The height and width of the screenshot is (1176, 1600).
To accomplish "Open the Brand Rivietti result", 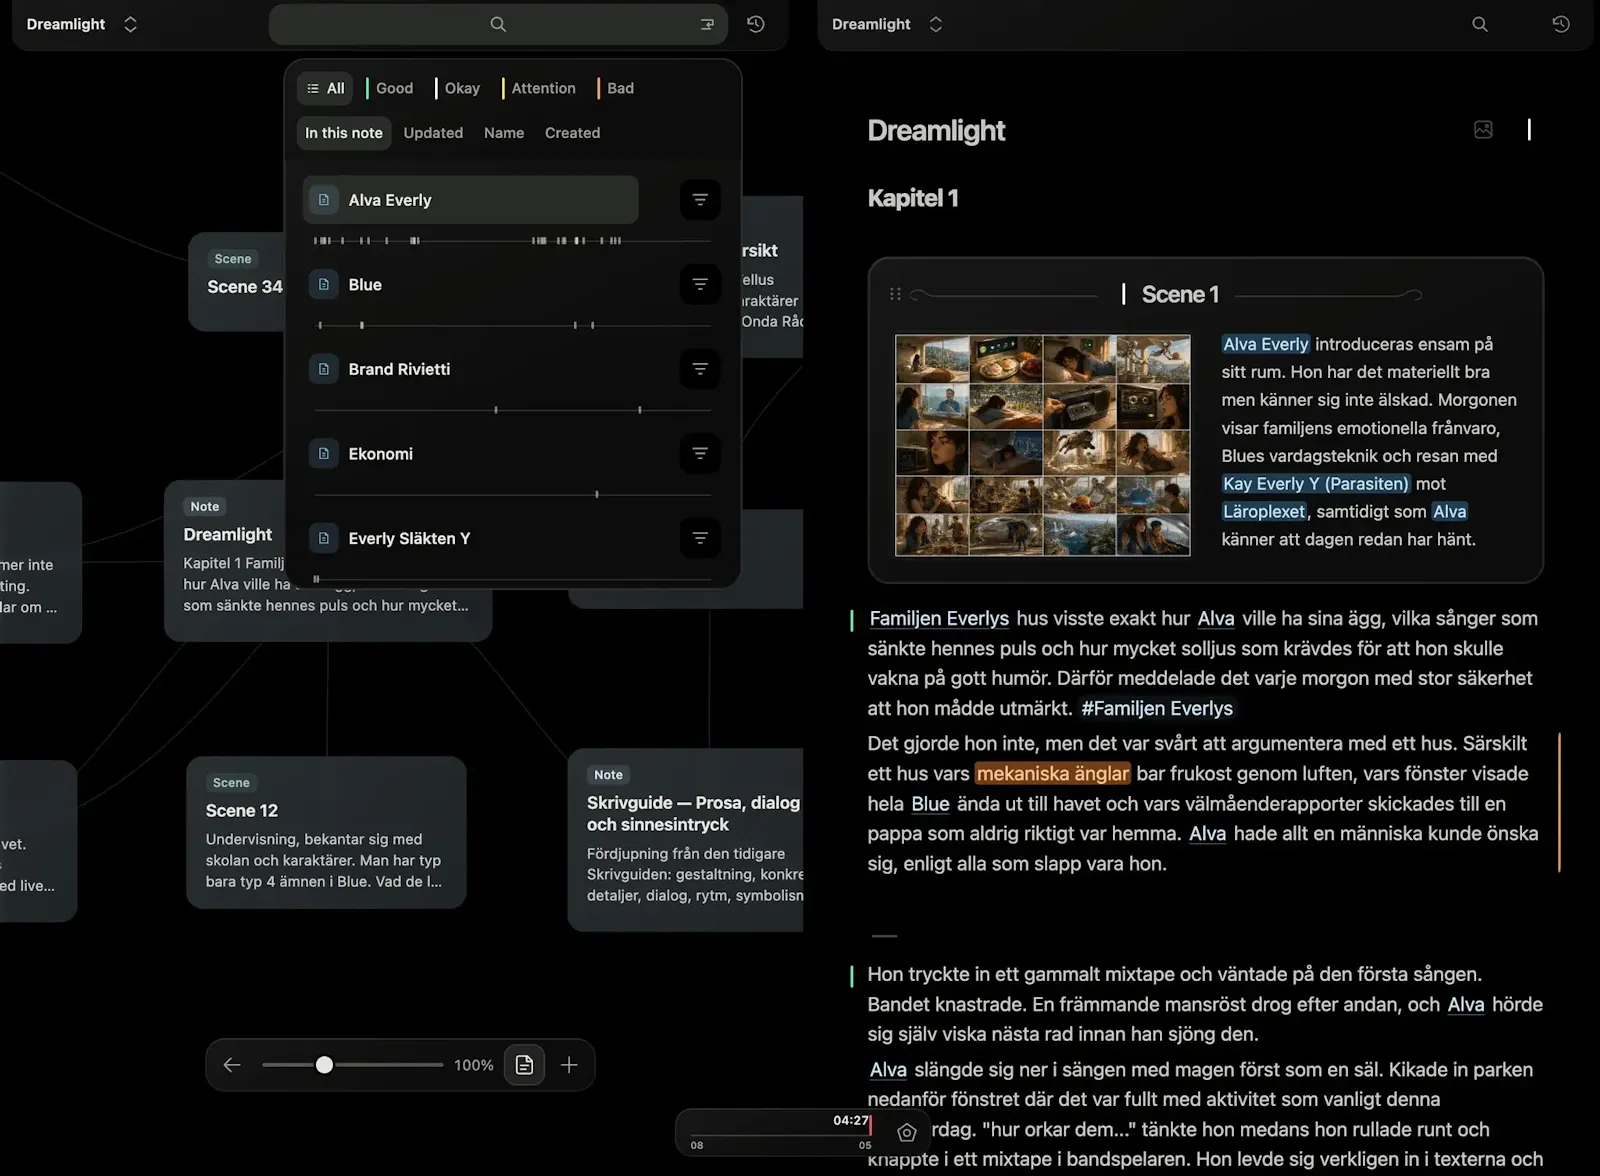I will click(x=471, y=369).
